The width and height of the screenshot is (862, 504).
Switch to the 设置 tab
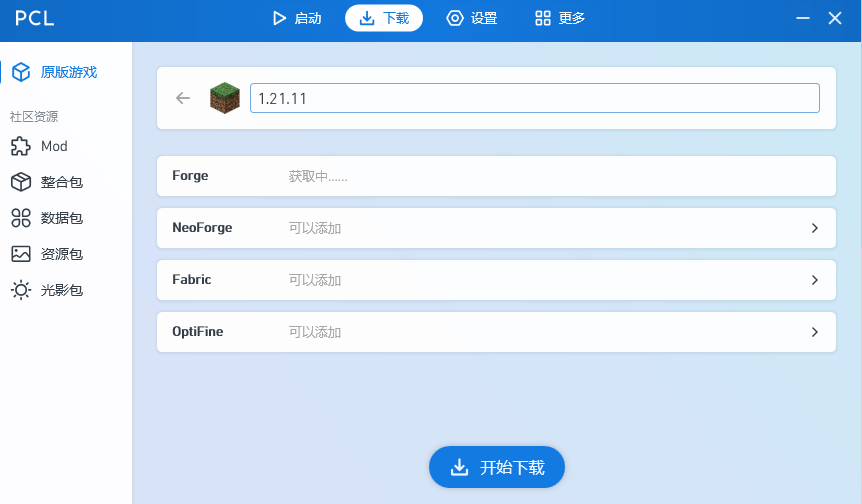(x=472, y=18)
